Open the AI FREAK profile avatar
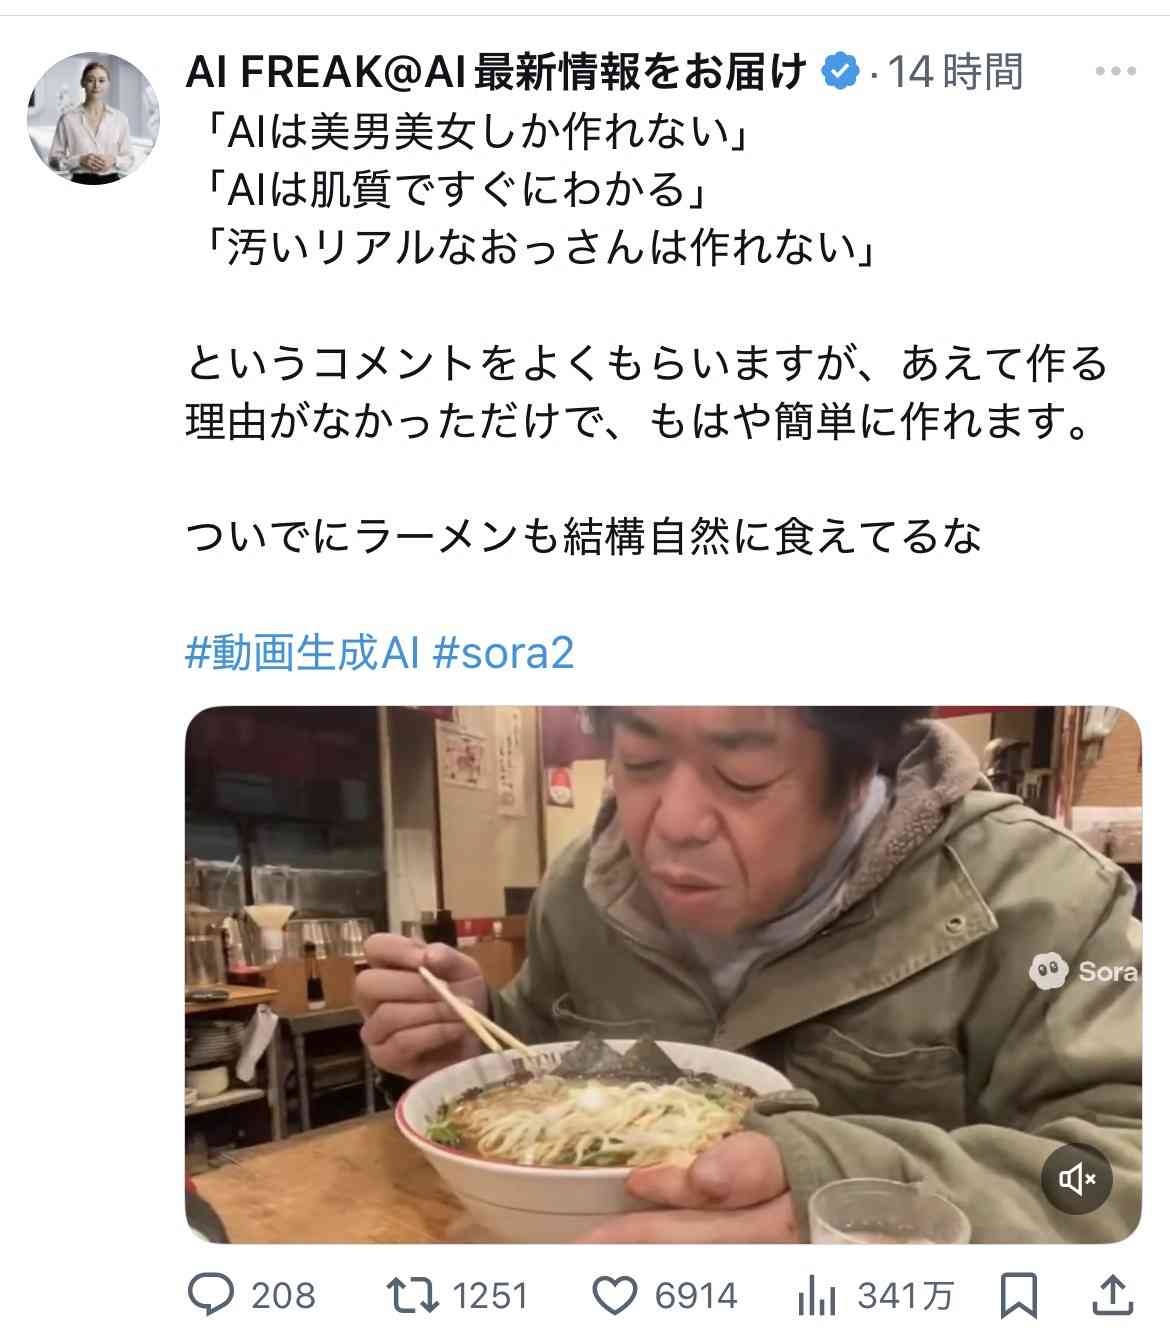 click(93, 116)
